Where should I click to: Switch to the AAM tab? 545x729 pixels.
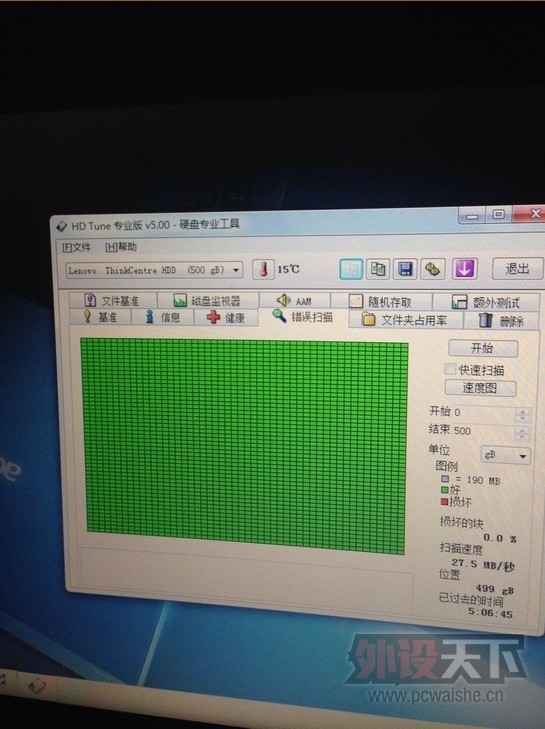[294, 301]
